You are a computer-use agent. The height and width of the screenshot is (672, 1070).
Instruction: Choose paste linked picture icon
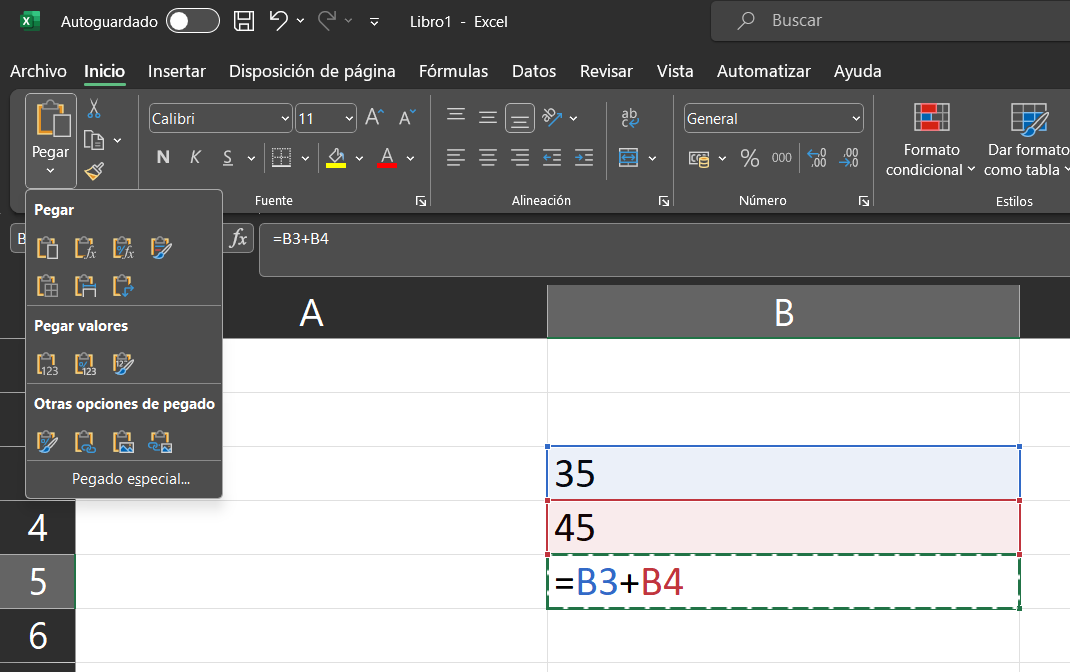coord(161,441)
